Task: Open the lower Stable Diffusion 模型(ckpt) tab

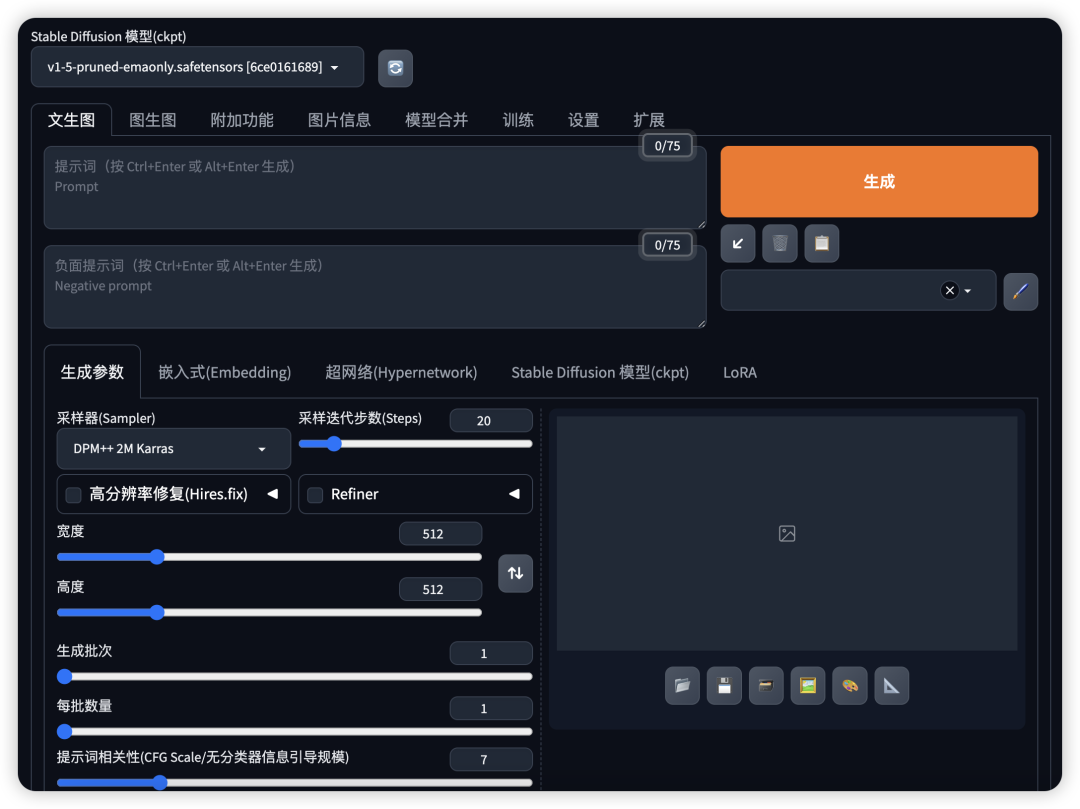Action: coord(600,372)
